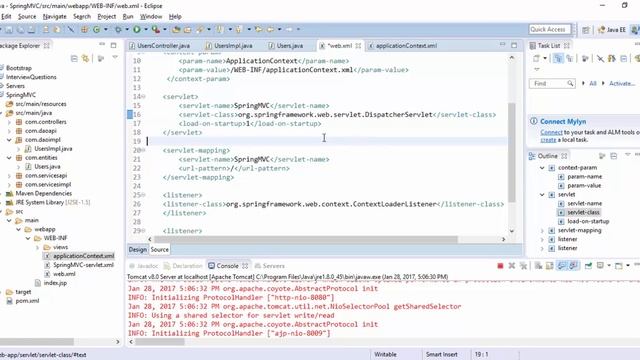This screenshot has height=360, width=640.
Task: Collapse the WEB-INF folder
Action: [x=28, y=238]
